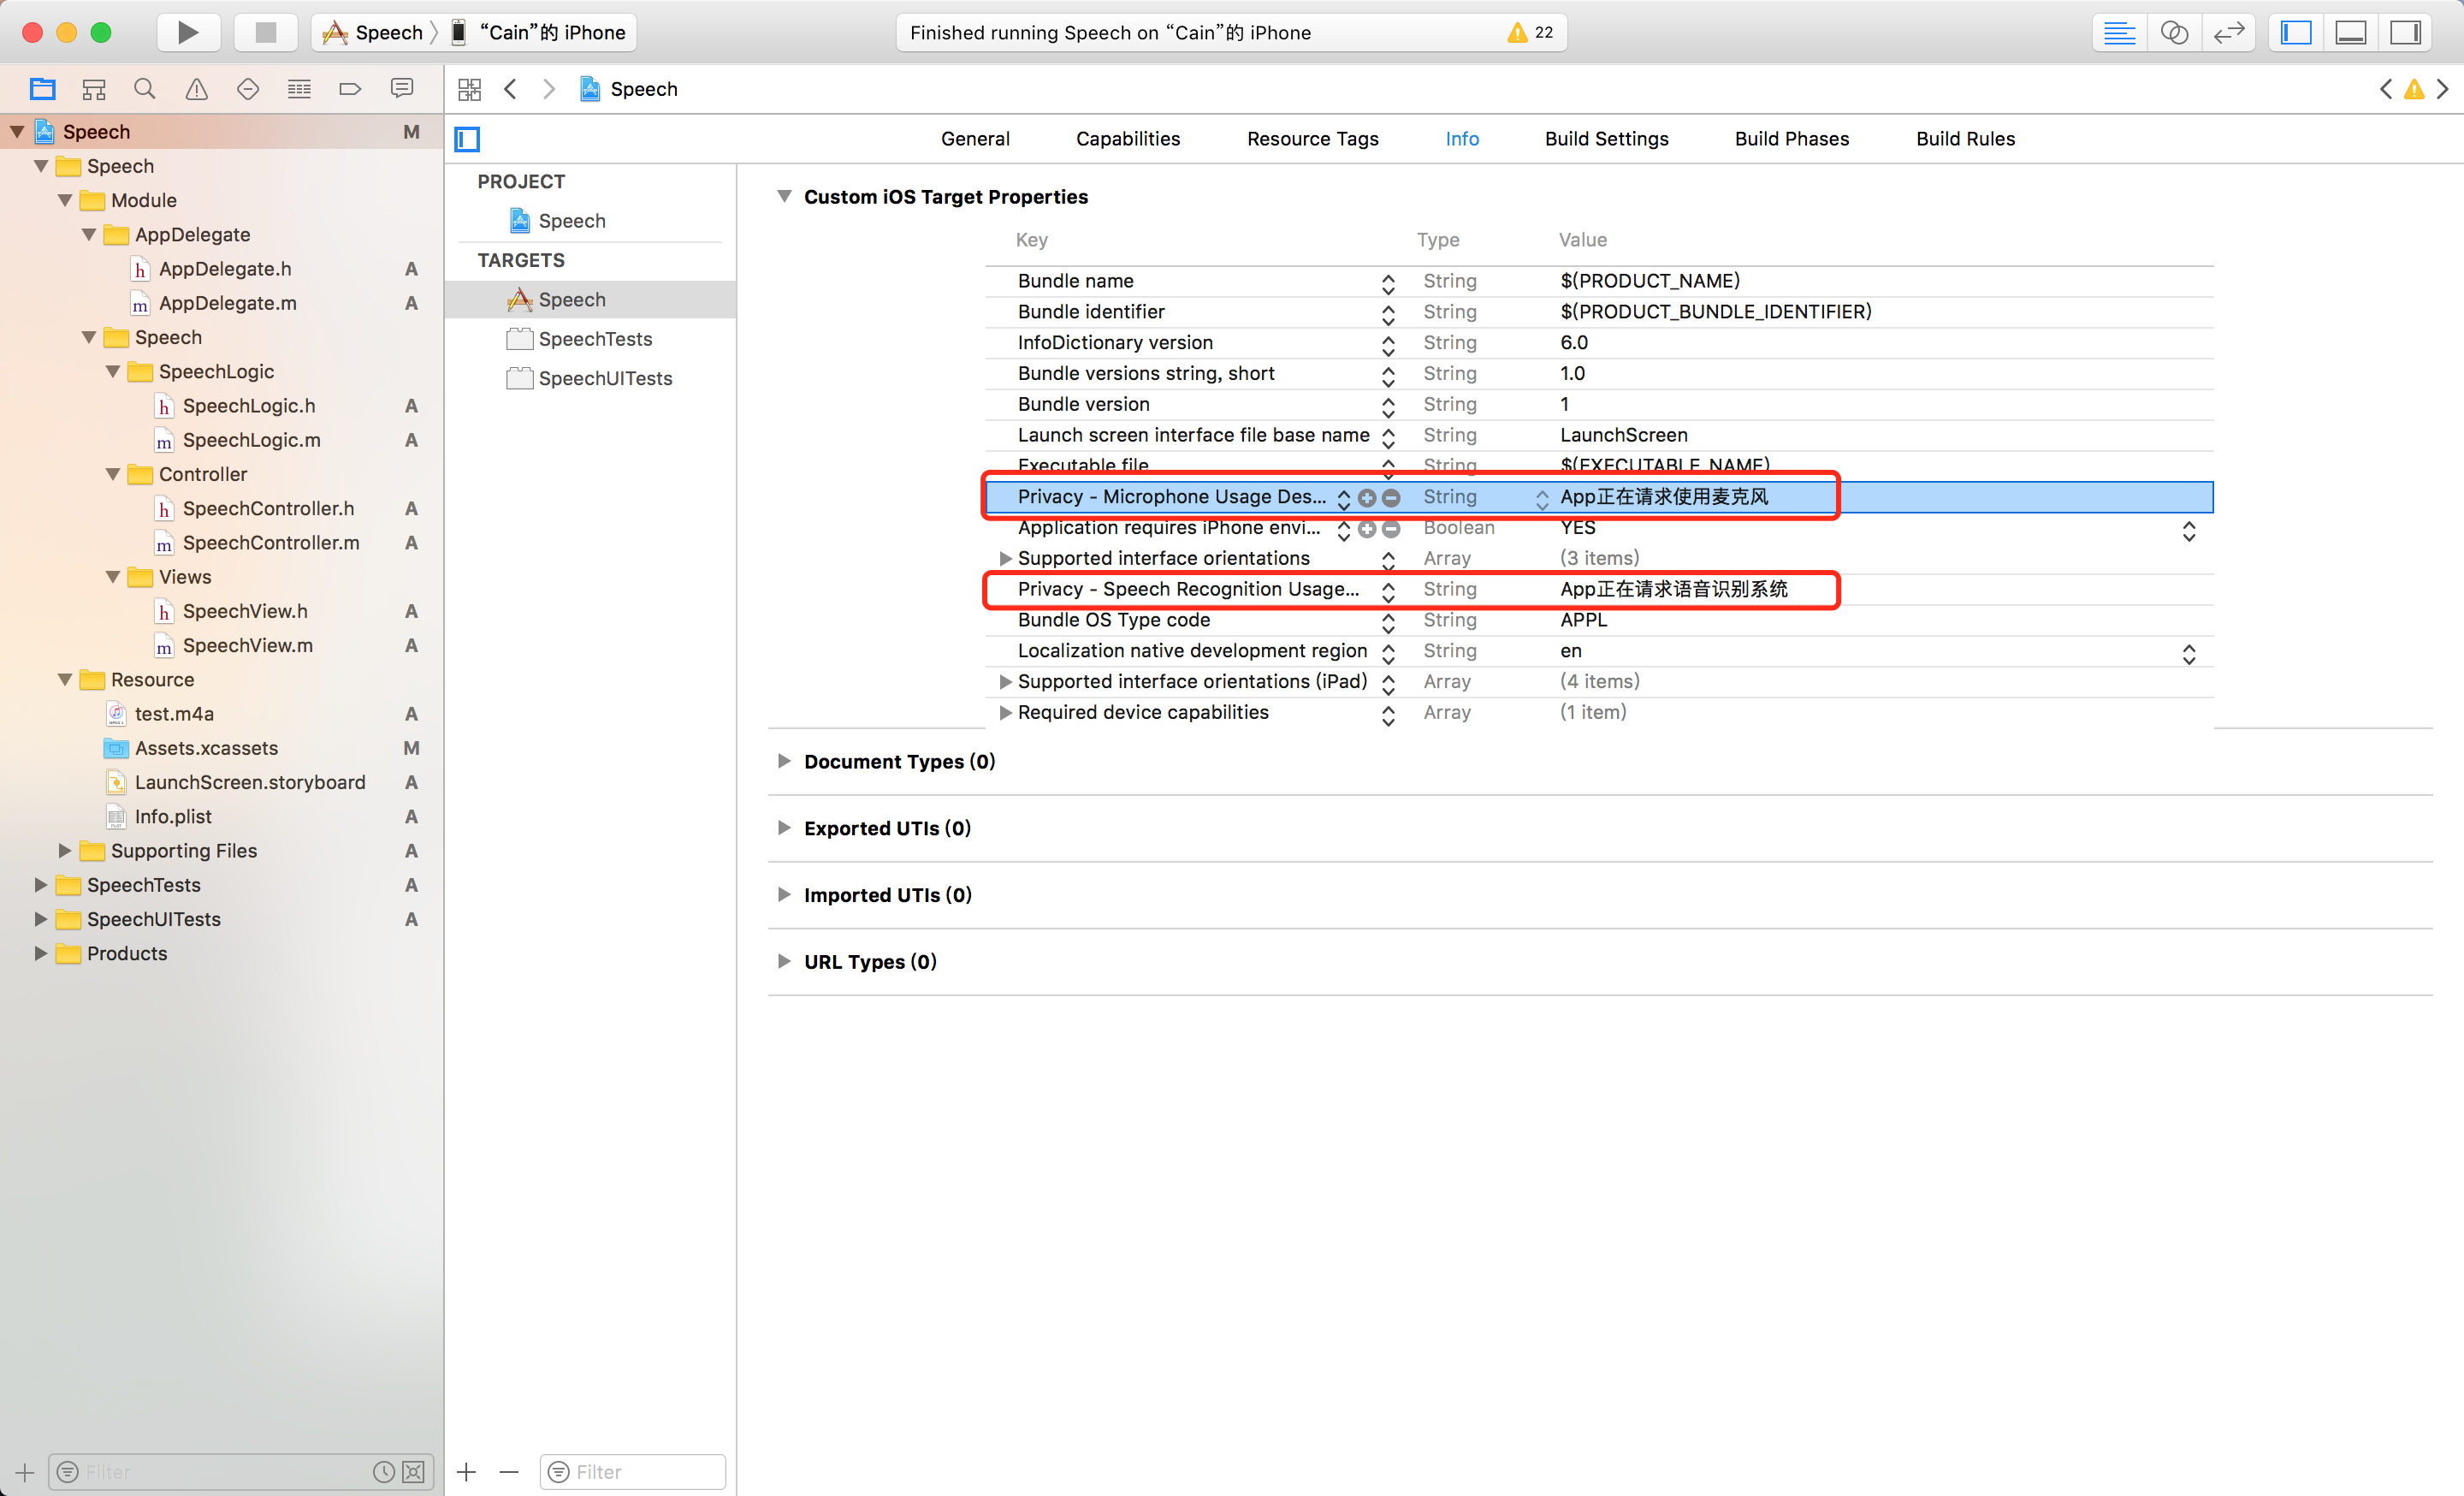The image size is (2464, 1496).
Task: Open the Find navigator magnifier icon
Action: point(145,89)
